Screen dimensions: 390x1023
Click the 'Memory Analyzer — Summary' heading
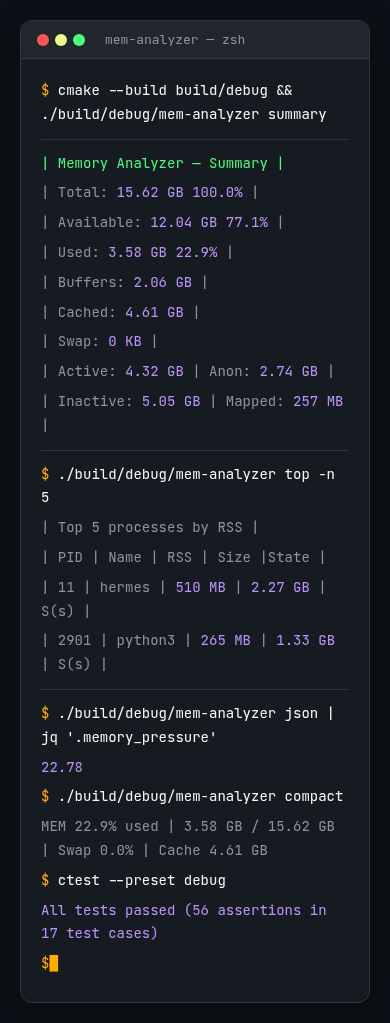(x=162, y=163)
